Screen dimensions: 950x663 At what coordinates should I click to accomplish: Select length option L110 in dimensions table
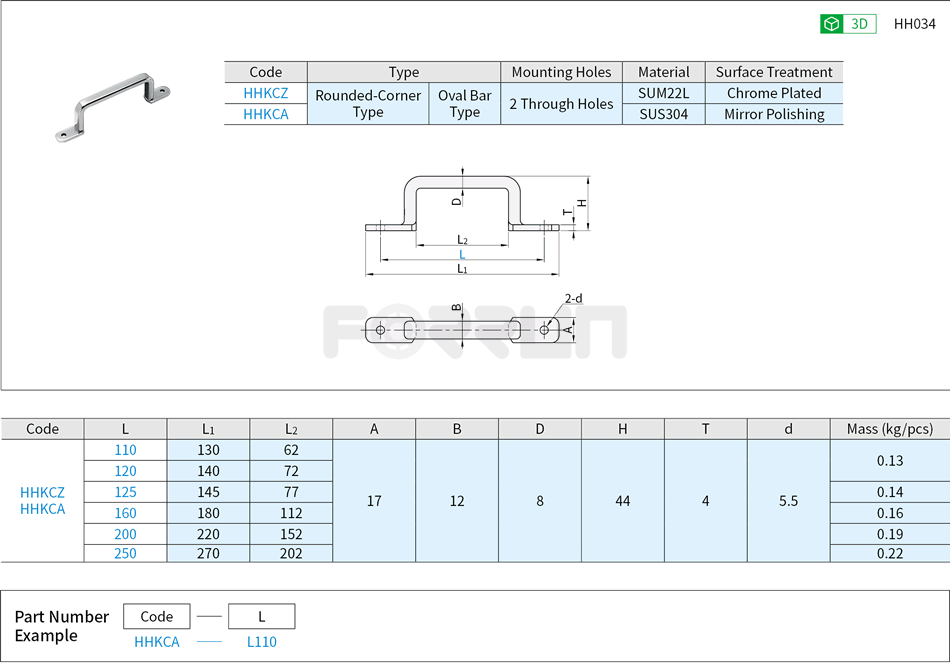click(x=126, y=450)
